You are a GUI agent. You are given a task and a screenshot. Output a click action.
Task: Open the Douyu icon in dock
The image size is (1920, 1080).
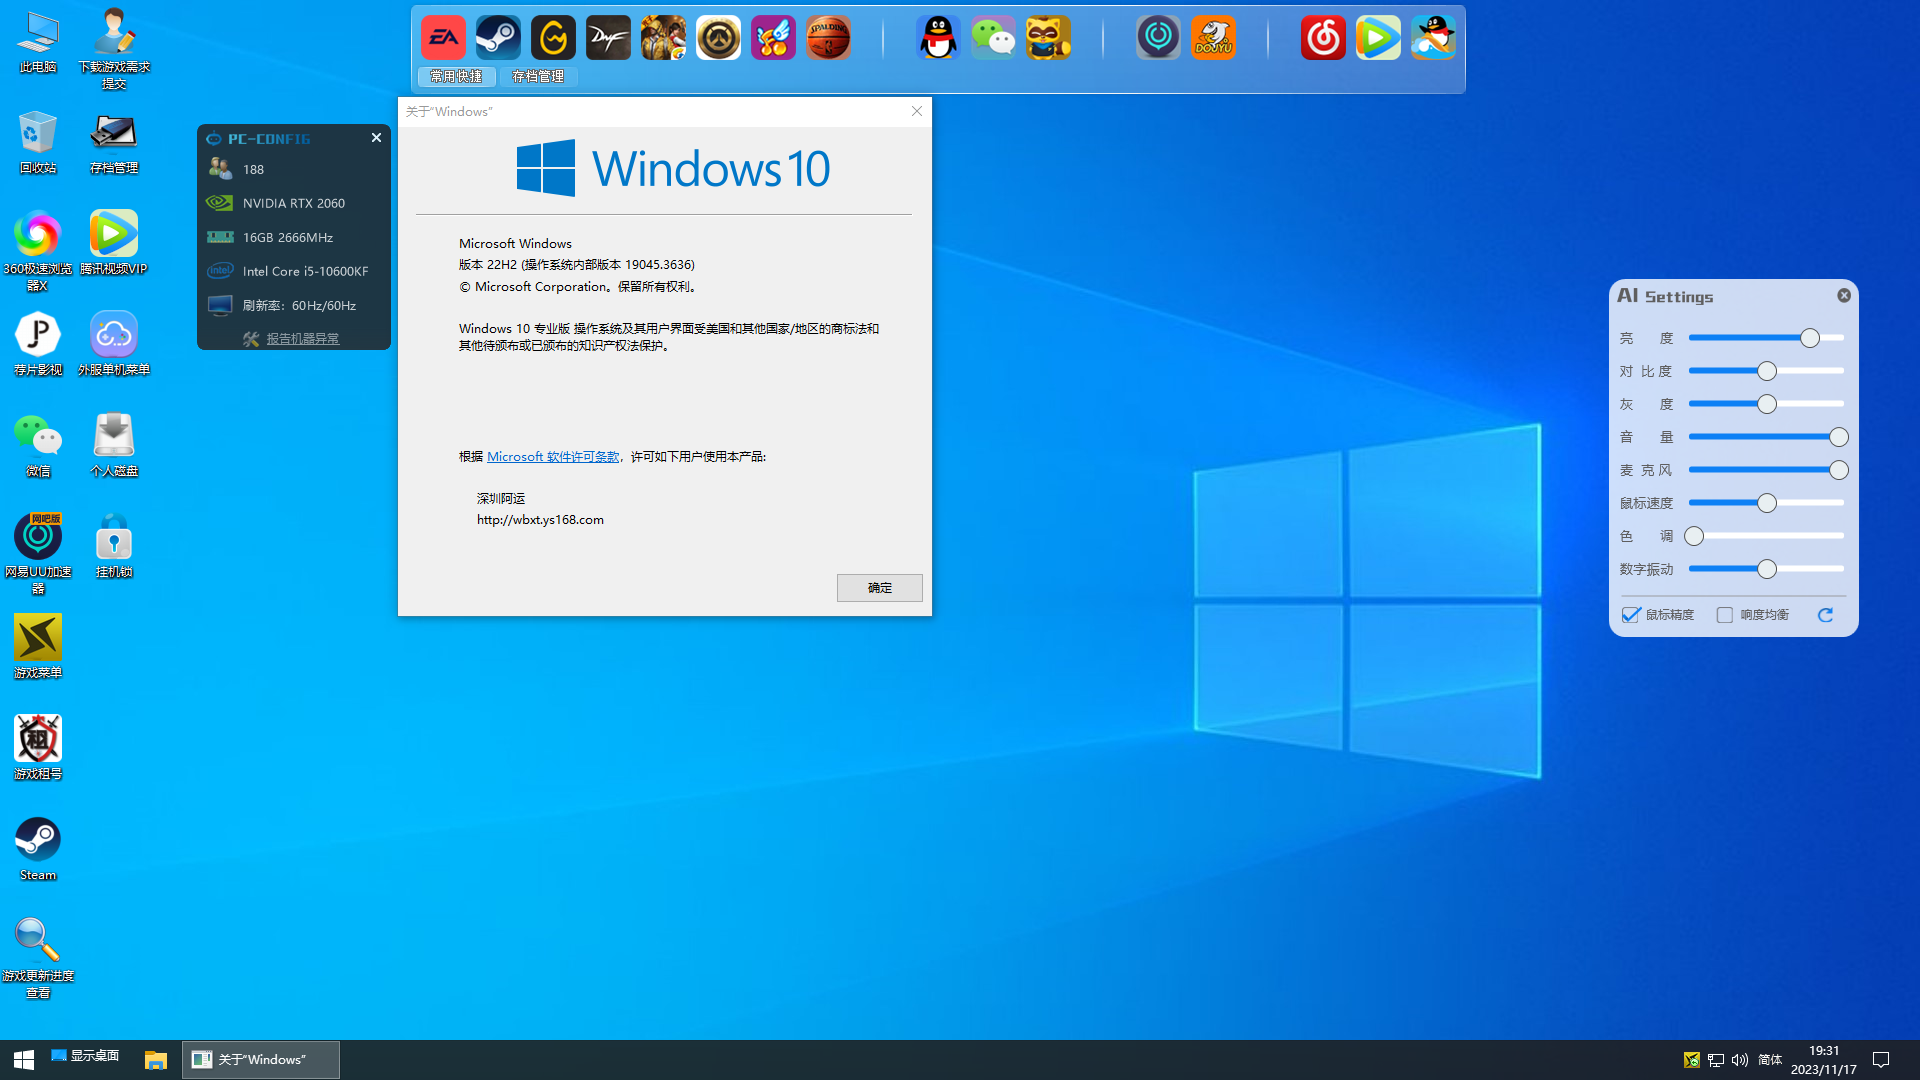click(1213, 38)
